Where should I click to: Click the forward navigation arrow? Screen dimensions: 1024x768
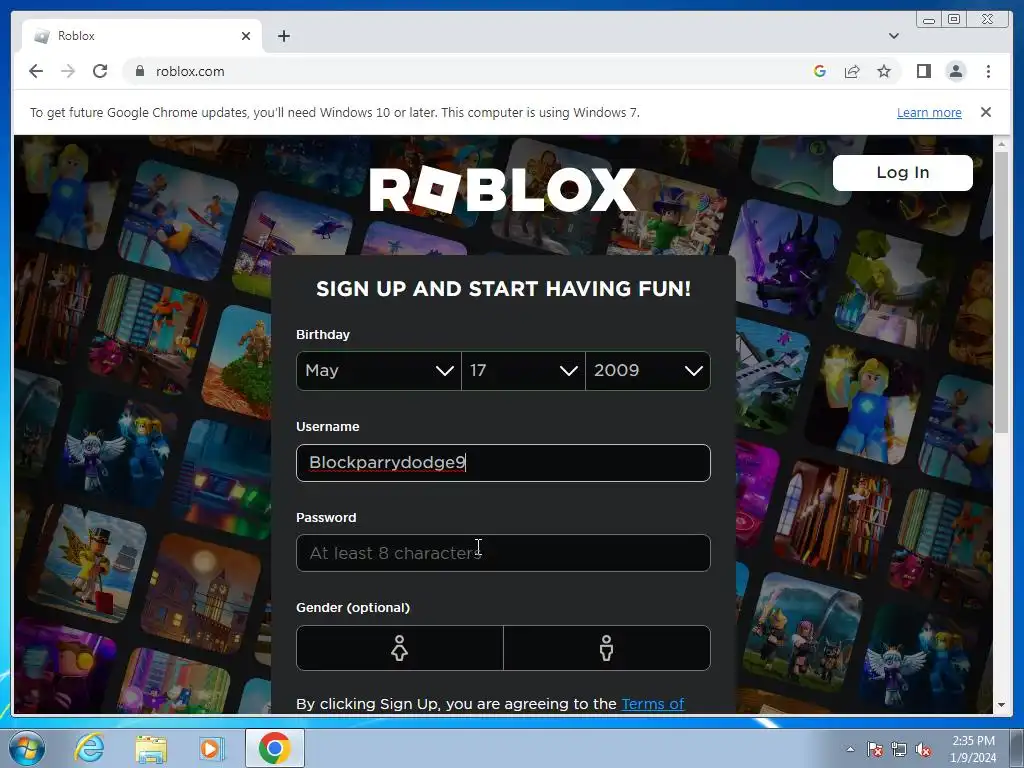coord(68,71)
